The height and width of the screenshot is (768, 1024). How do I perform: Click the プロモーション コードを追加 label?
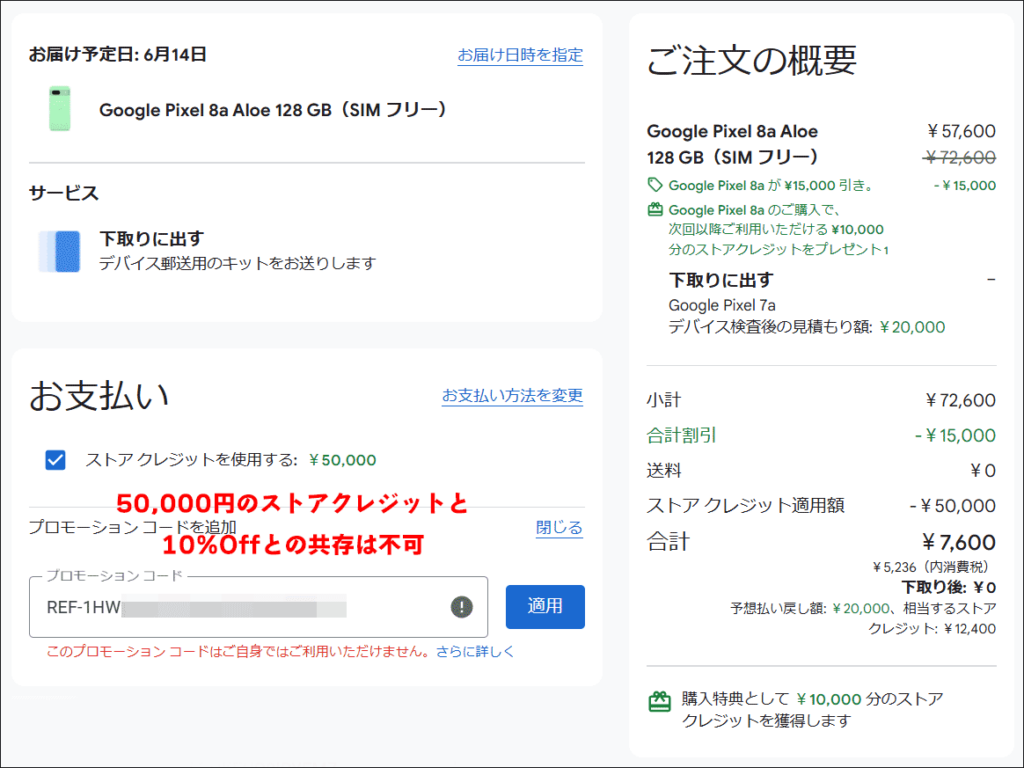click(133, 528)
